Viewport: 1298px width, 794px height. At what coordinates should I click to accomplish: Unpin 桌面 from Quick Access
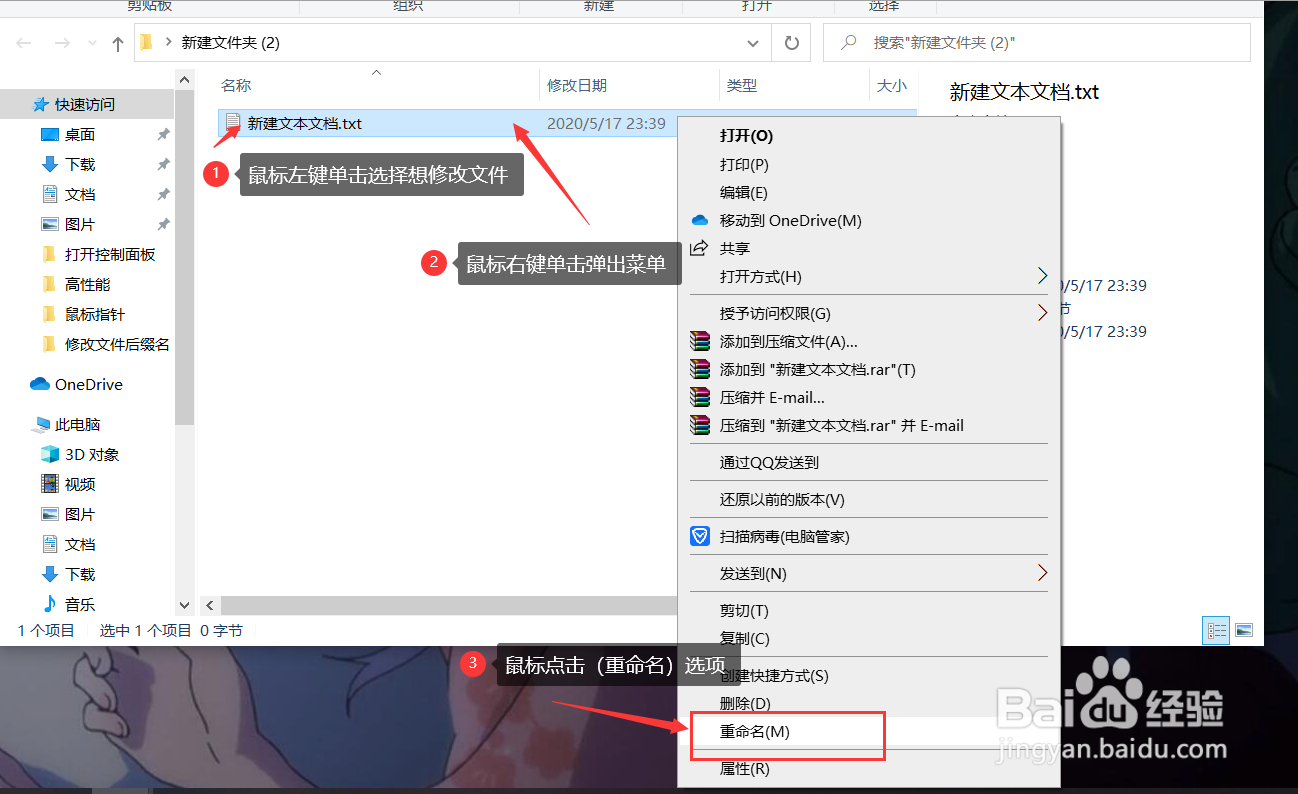click(164, 134)
